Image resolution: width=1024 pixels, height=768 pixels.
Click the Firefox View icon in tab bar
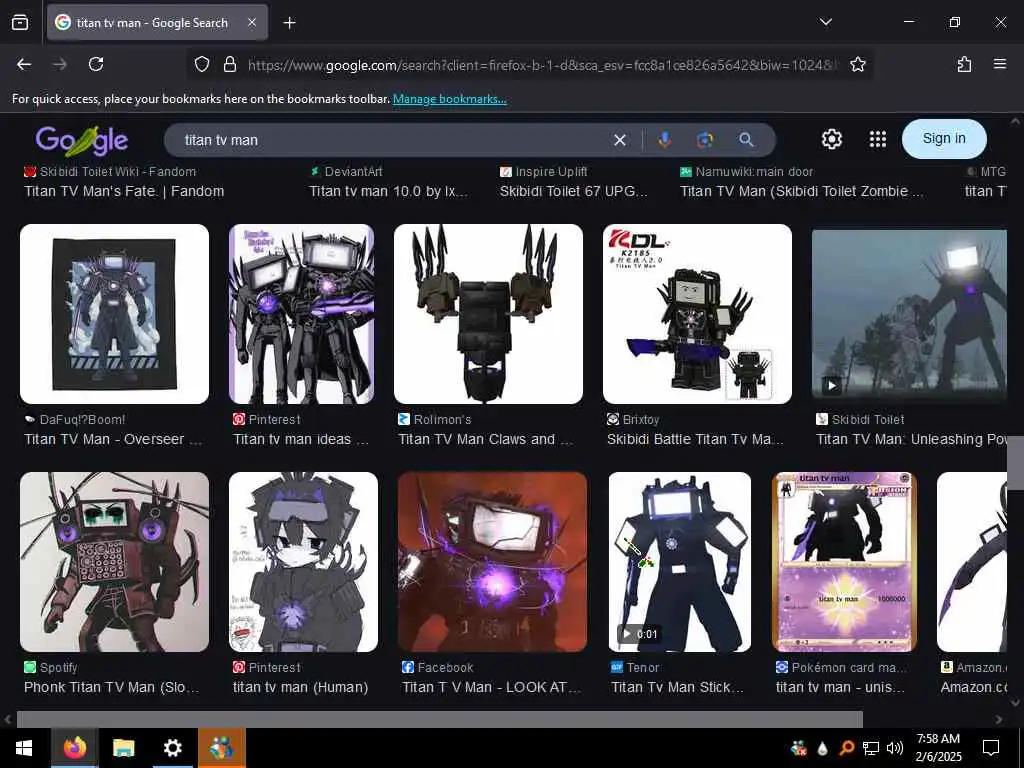click(20, 22)
